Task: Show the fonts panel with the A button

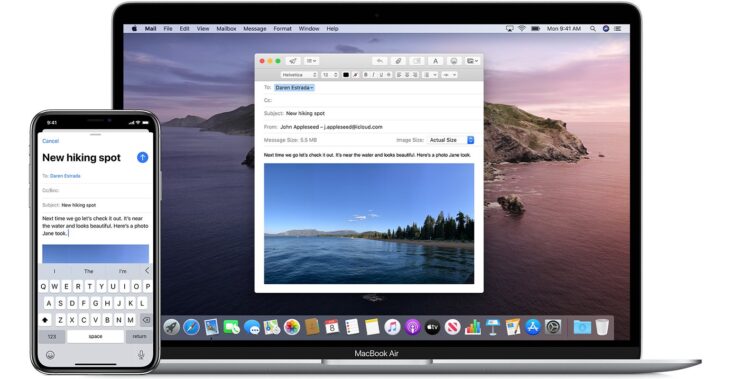Action: click(435, 61)
